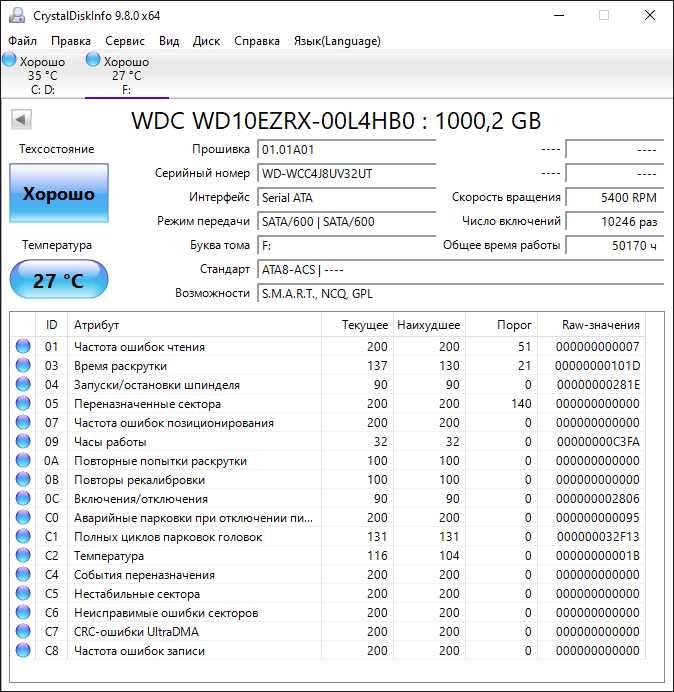
Task: Click status orb of attribute 01 row
Action: [23, 346]
